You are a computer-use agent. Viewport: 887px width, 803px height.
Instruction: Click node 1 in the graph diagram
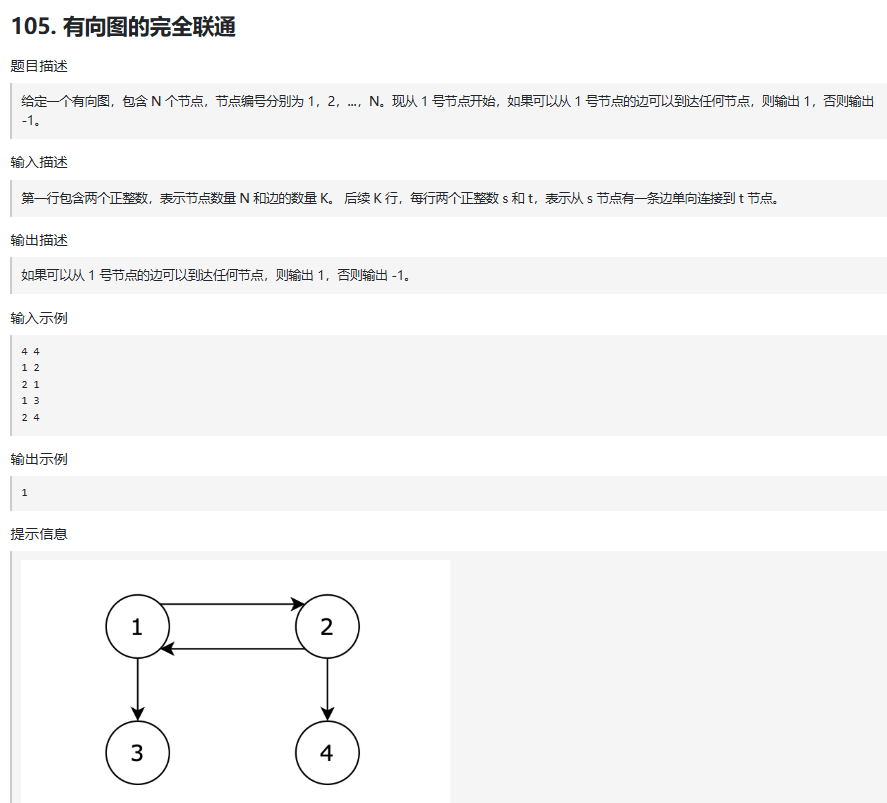tap(137, 627)
